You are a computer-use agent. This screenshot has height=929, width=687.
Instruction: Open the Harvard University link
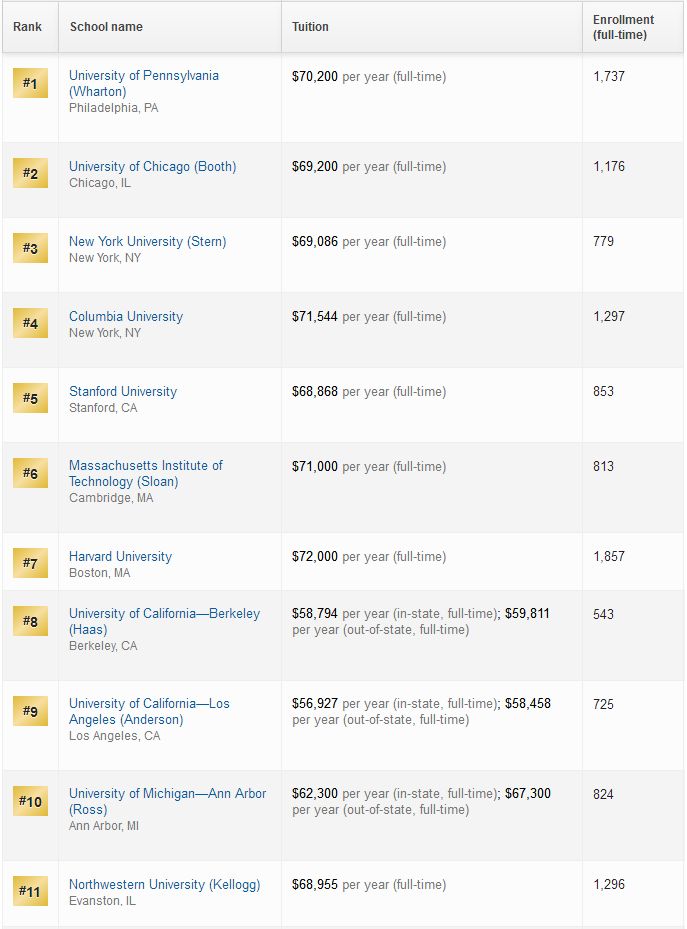pos(120,556)
